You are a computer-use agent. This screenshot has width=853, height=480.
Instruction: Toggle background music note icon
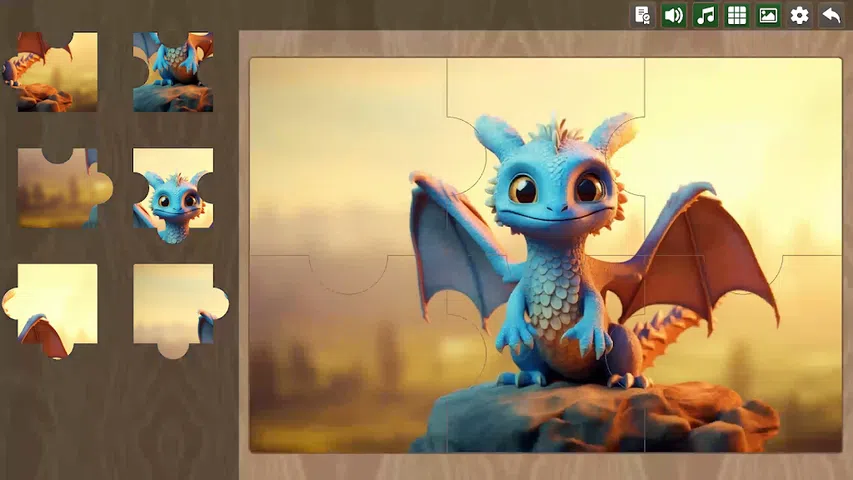pyautogui.click(x=705, y=15)
